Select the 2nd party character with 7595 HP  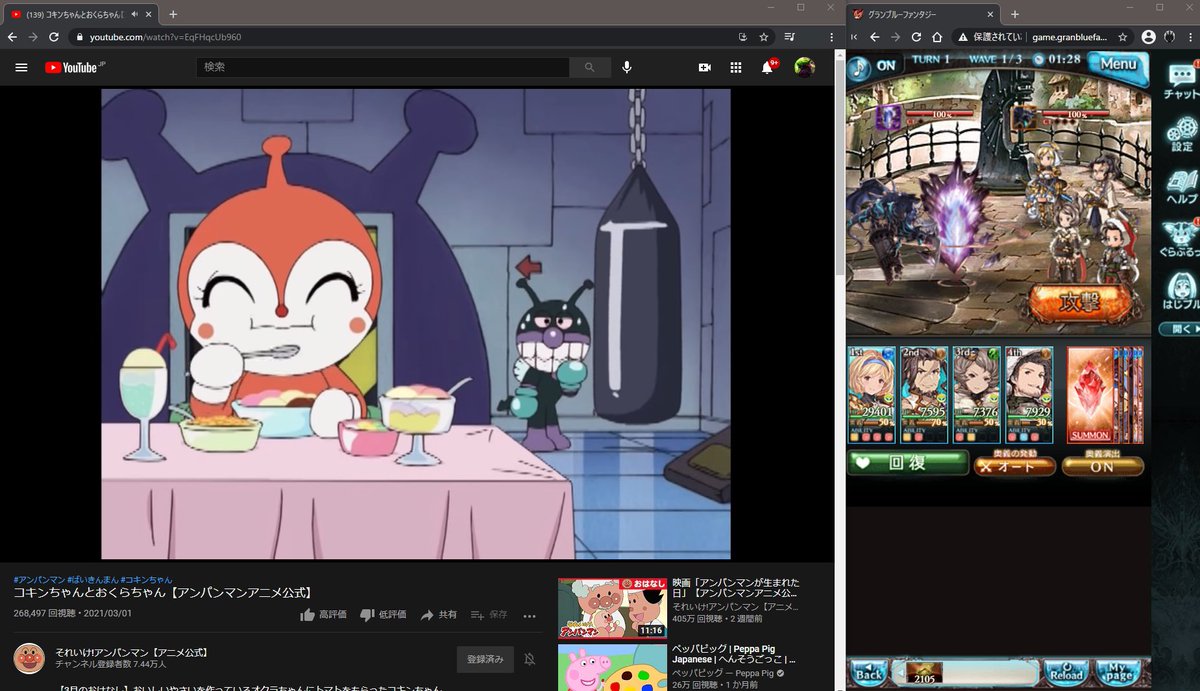925,395
